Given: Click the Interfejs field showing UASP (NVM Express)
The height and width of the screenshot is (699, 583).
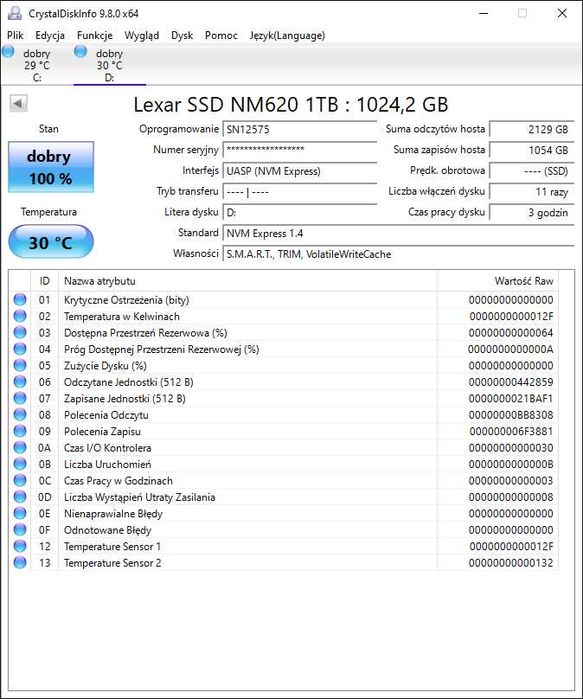Looking at the screenshot, I should pyautogui.click(x=300, y=171).
